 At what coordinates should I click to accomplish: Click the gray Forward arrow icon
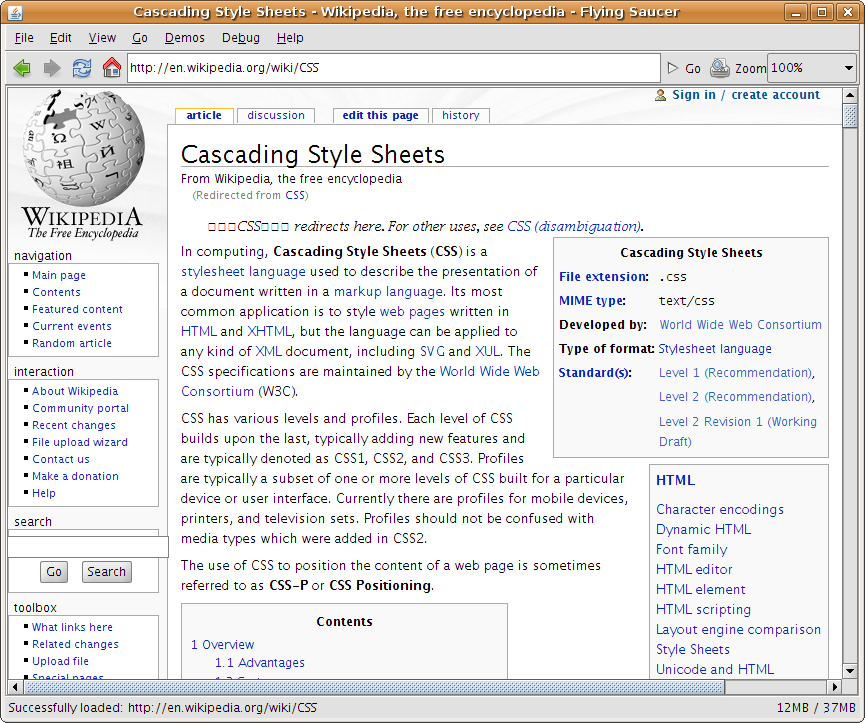click(52, 68)
